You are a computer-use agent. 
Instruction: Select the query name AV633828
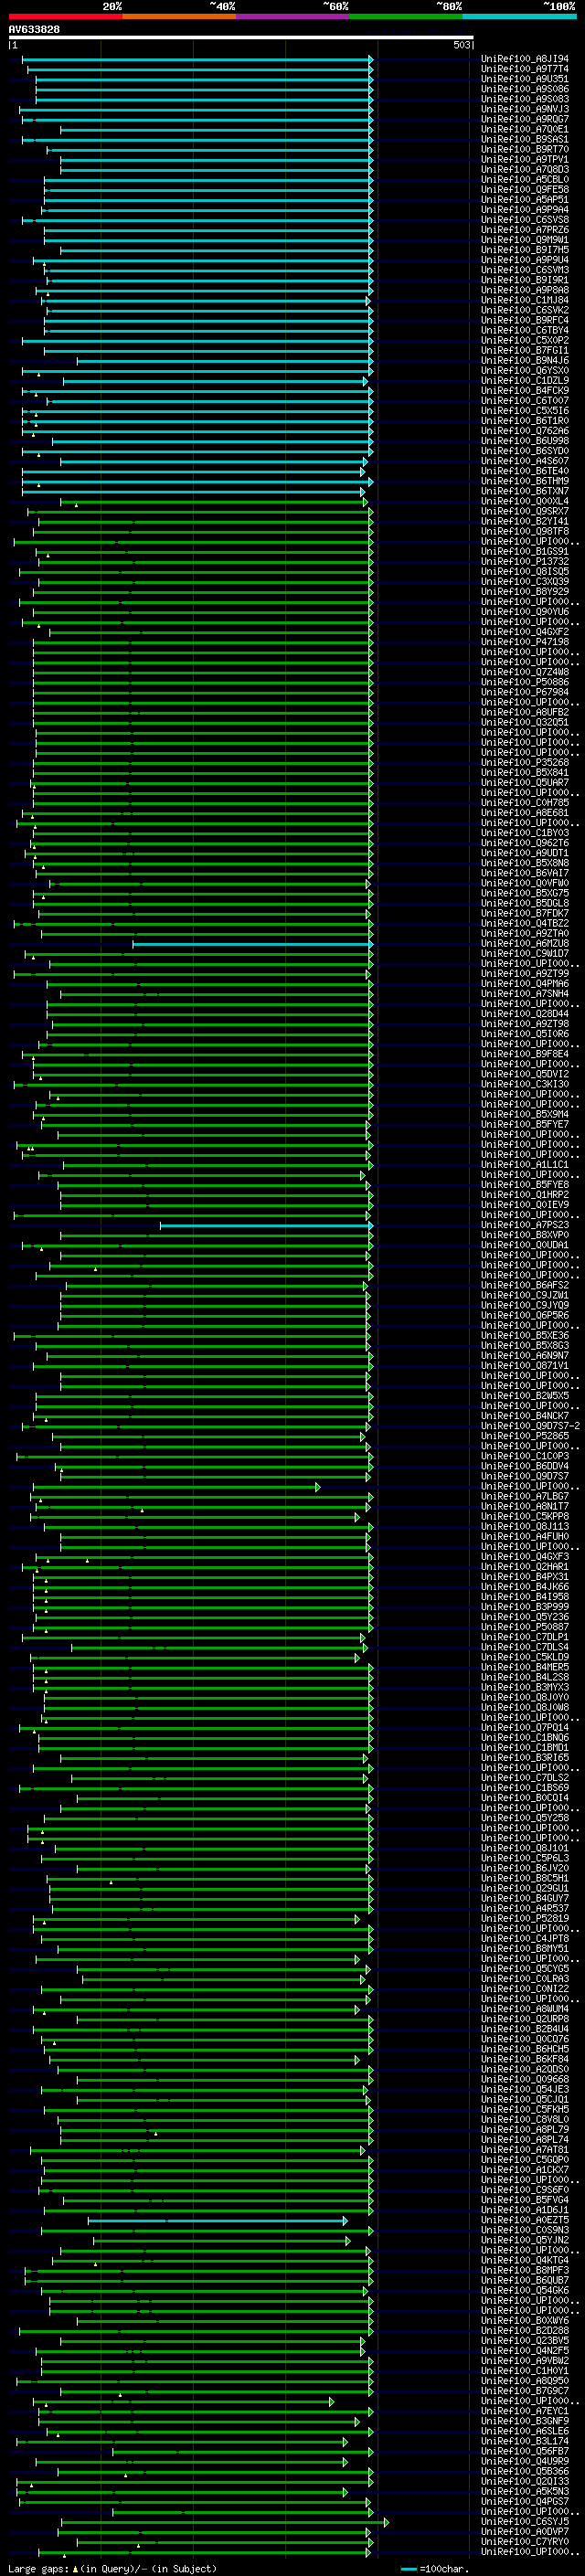(34, 30)
